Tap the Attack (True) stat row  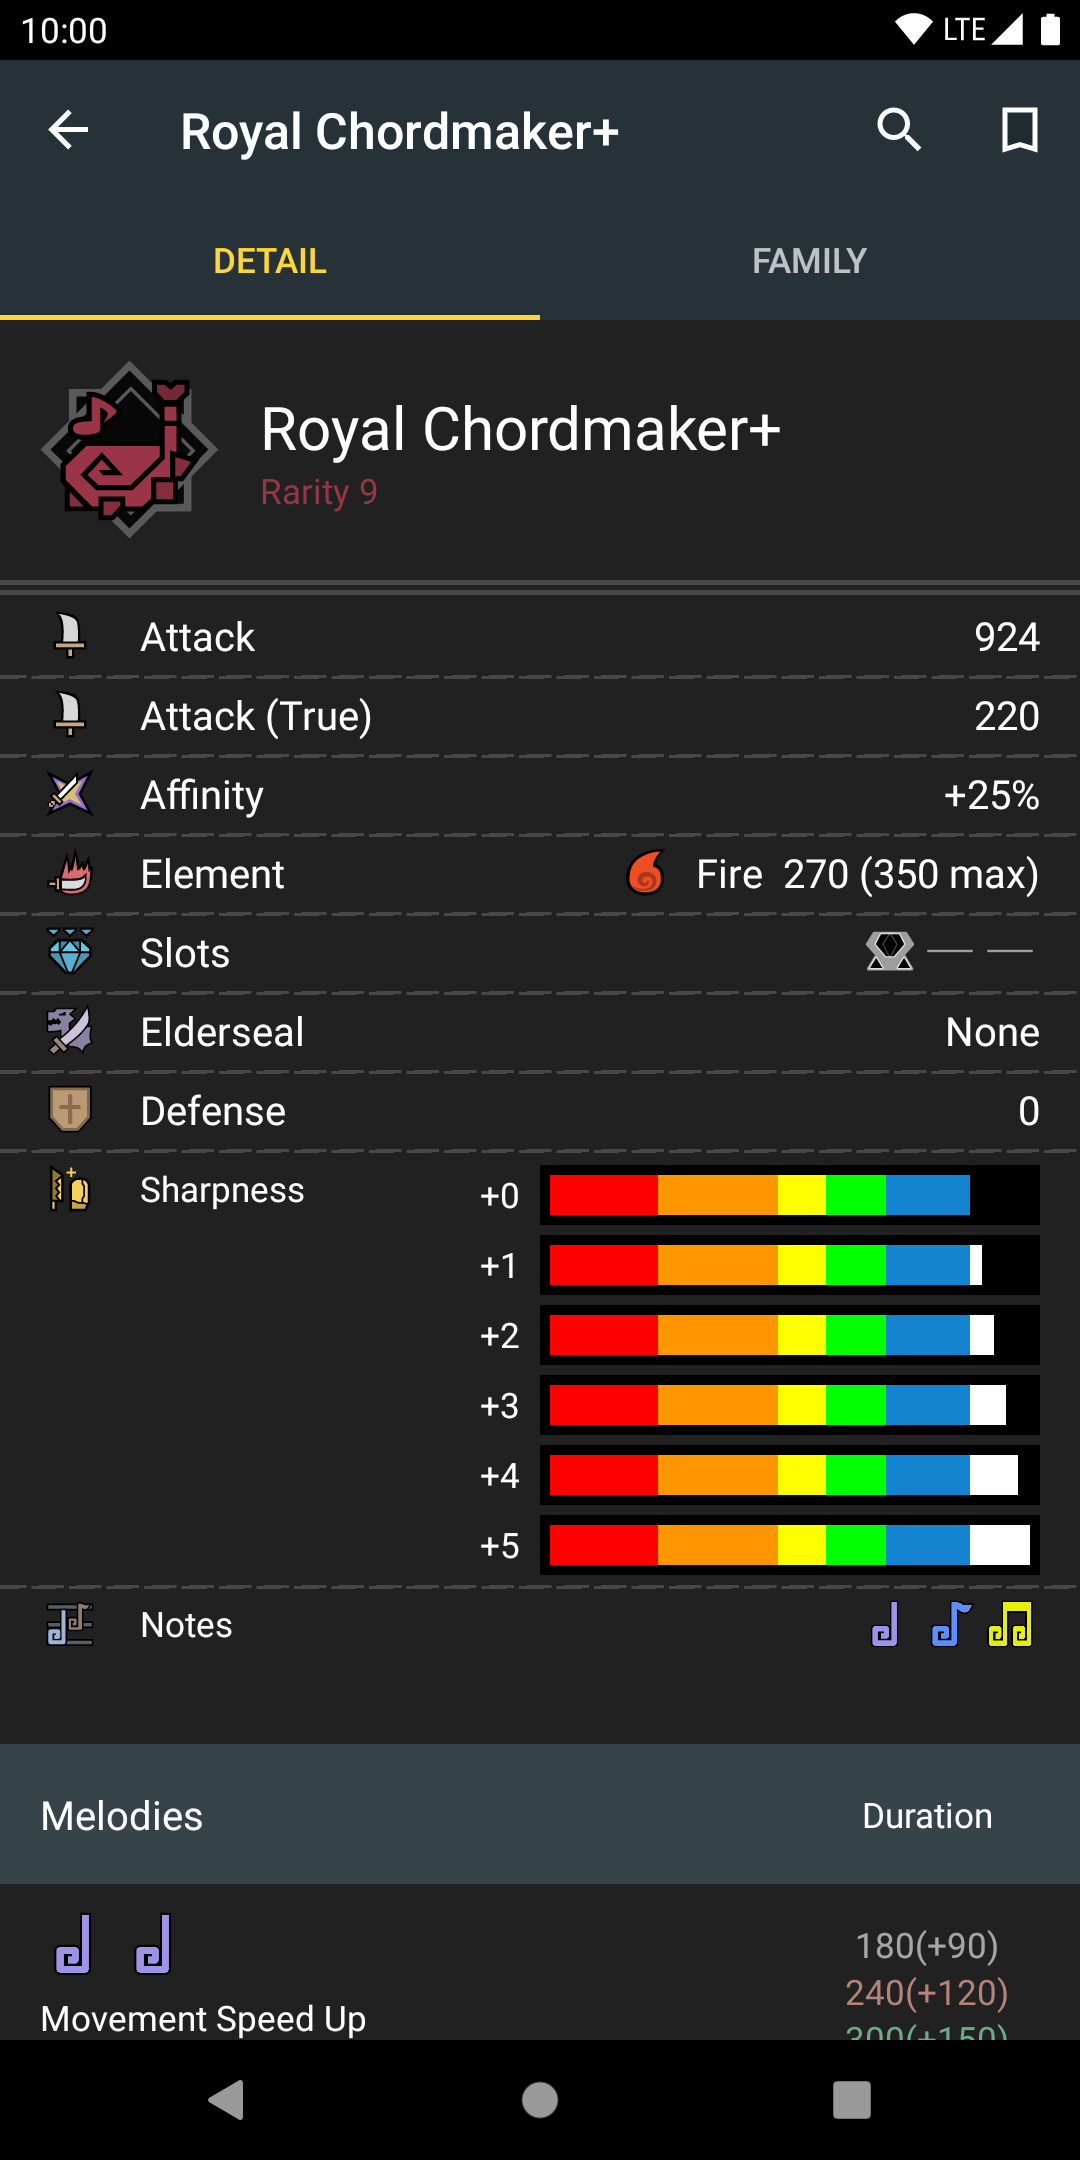(x=540, y=716)
